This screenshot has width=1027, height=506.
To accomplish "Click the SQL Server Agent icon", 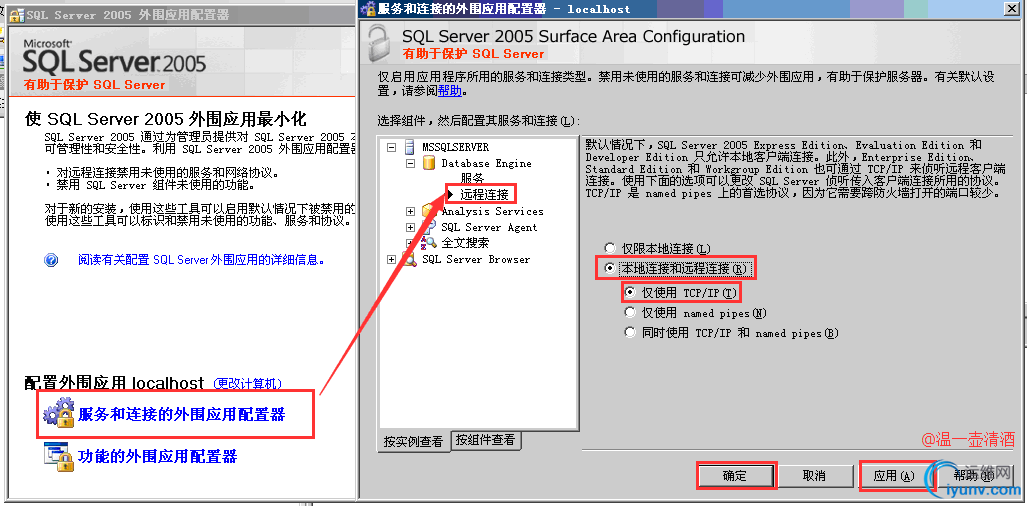I will pos(429,227).
